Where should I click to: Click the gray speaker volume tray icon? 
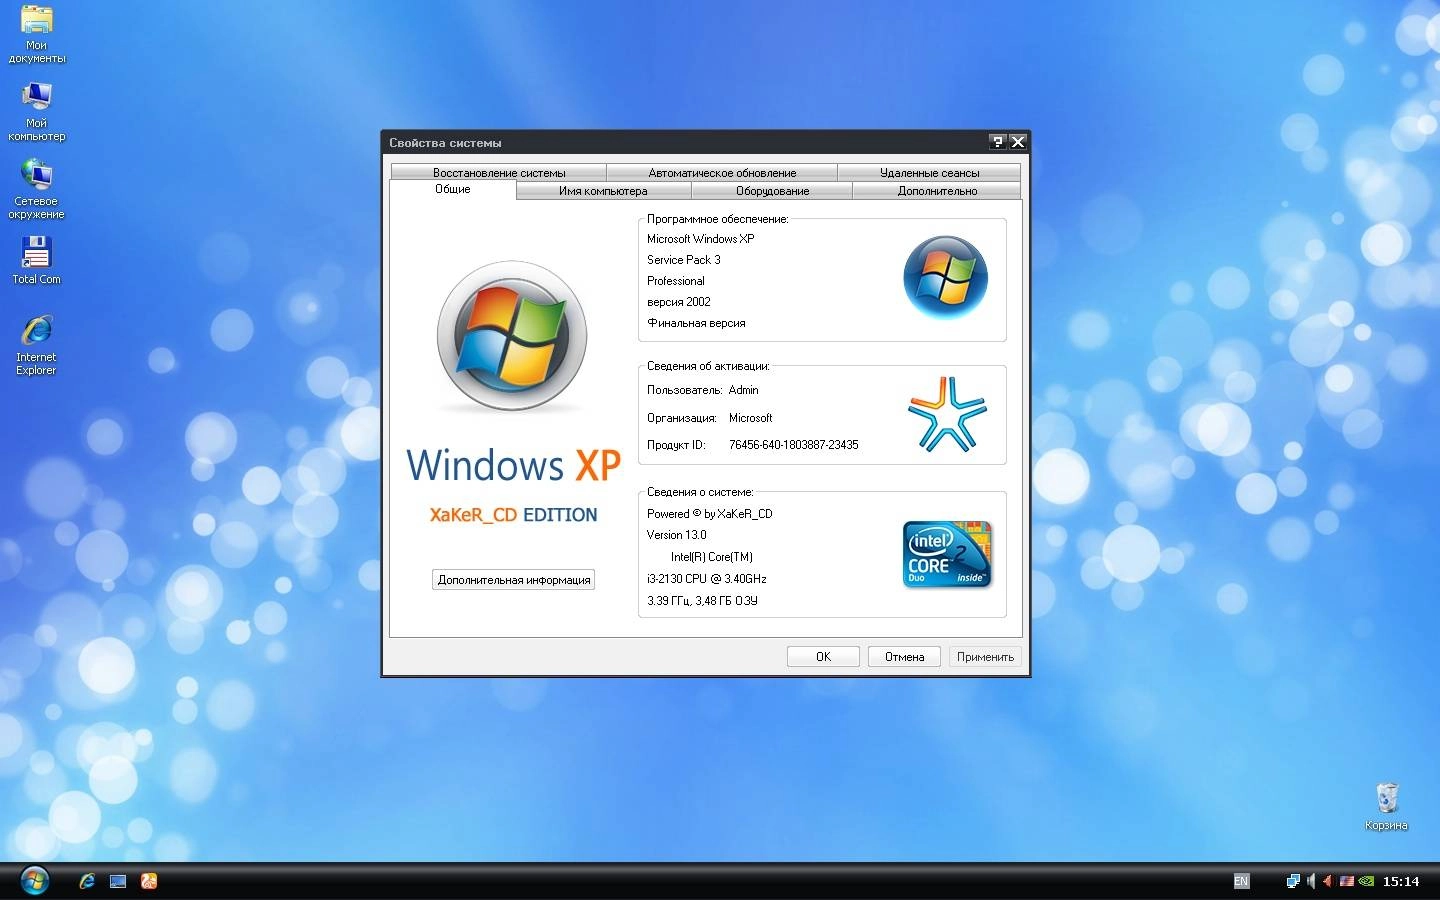(x=1311, y=881)
